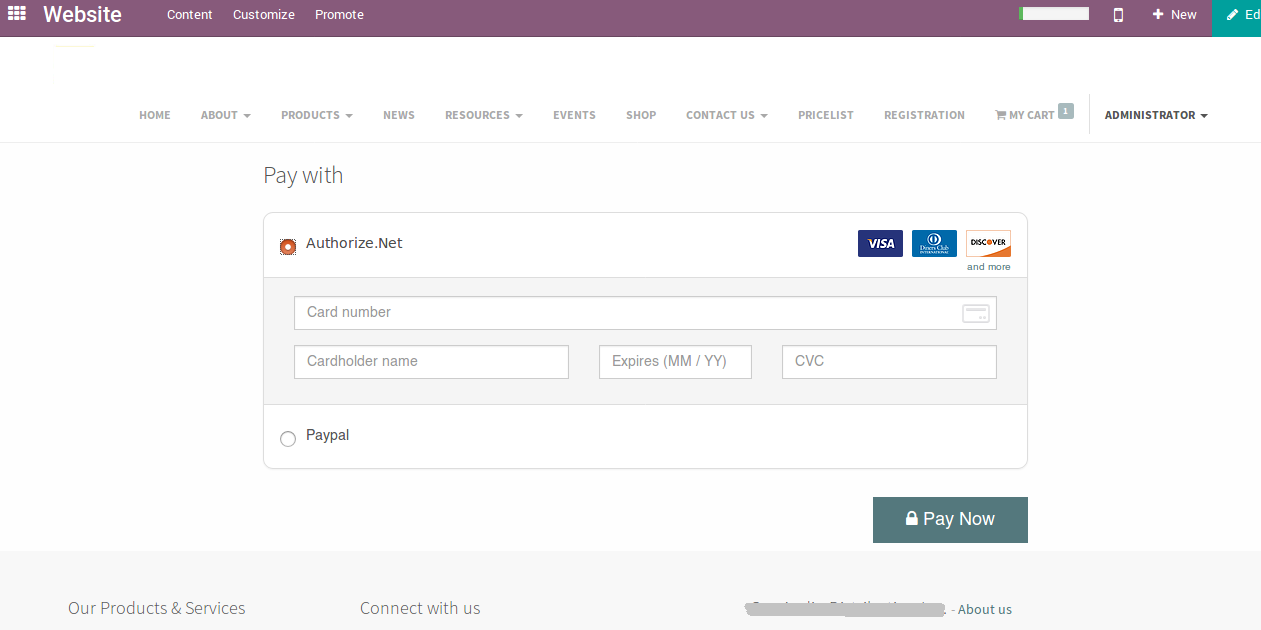
Task: Open the Pricelist page
Action: tap(826, 115)
